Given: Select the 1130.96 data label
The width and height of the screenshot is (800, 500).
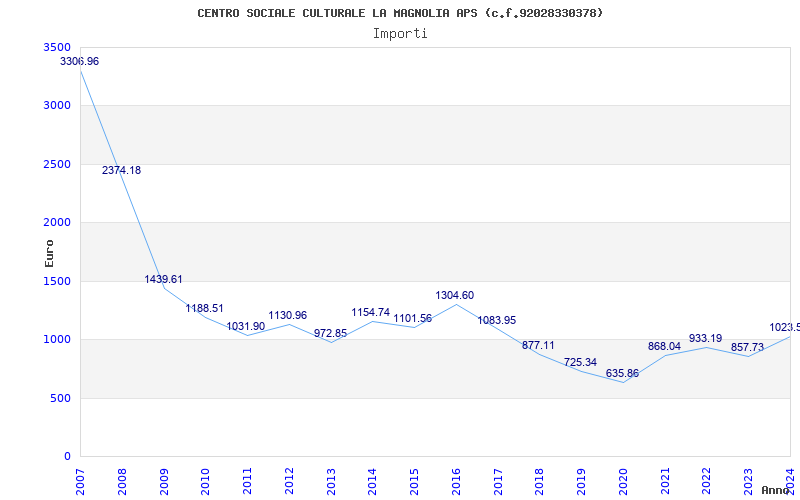Looking at the screenshot, I should 288,315.
